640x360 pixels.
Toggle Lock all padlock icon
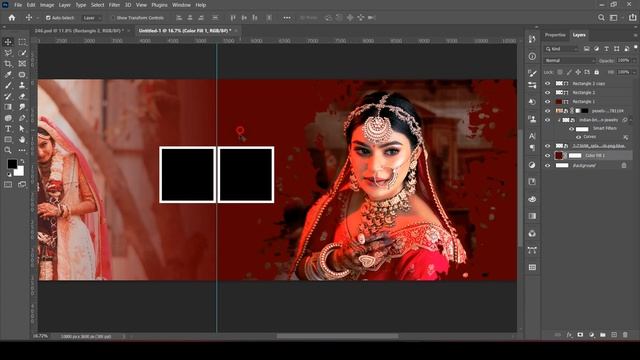pyautogui.click(x=596, y=72)
